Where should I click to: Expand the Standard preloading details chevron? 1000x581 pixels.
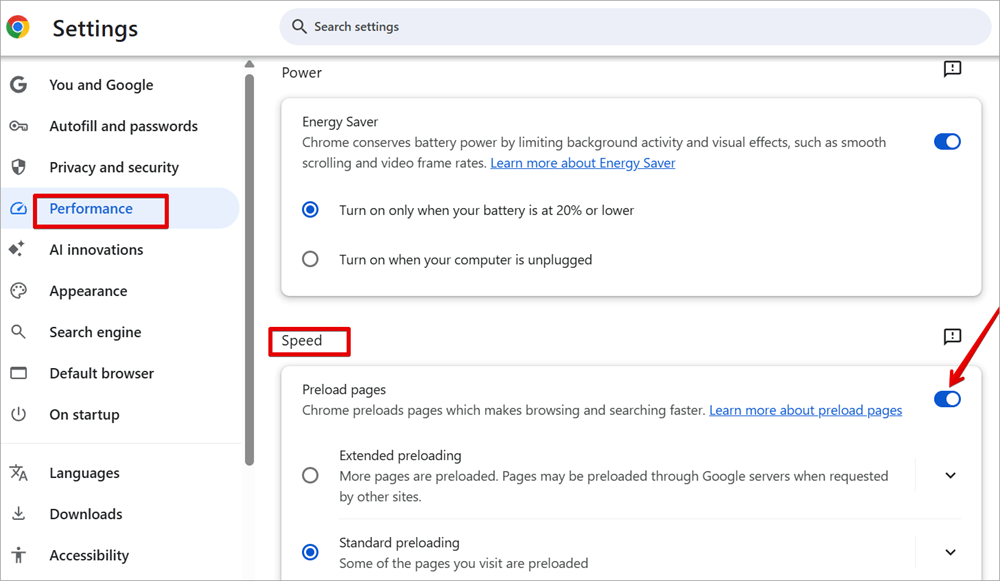pos(949,552)
